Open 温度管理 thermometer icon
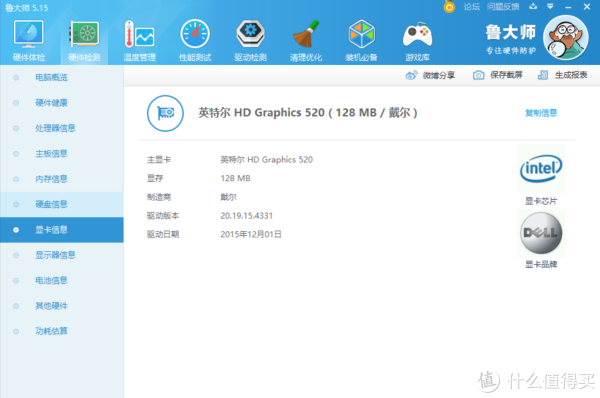The width and height of the screenshot is (600, 398). coord(139,34)
